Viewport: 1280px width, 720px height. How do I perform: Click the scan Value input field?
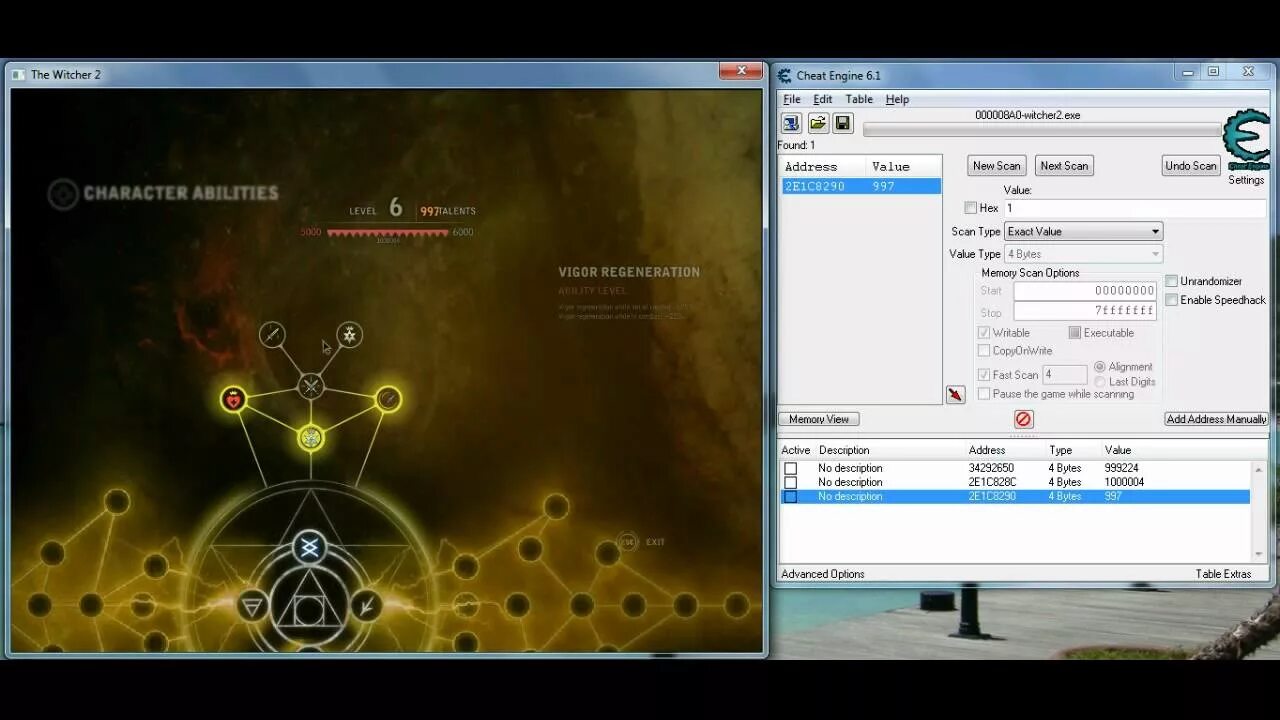click(x=1135, y=208)
